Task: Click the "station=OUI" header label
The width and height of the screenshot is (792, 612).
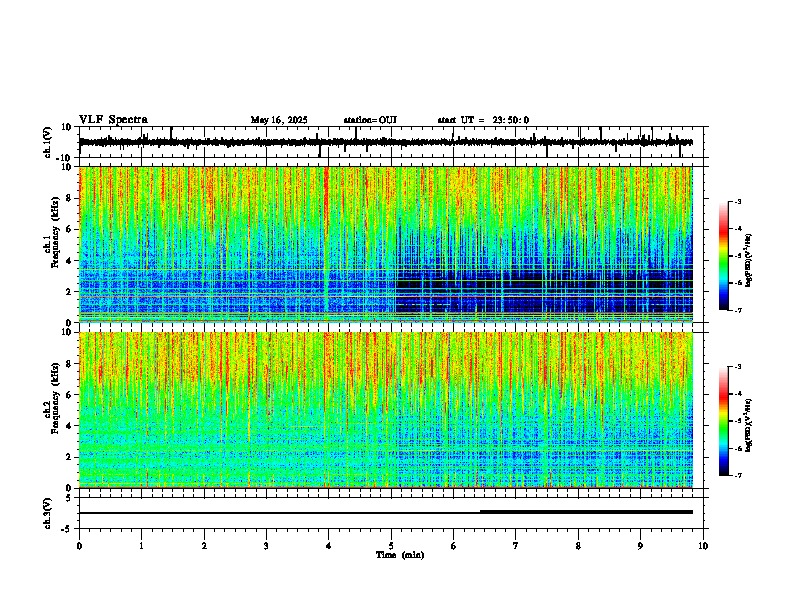Action: click(370, 120)
